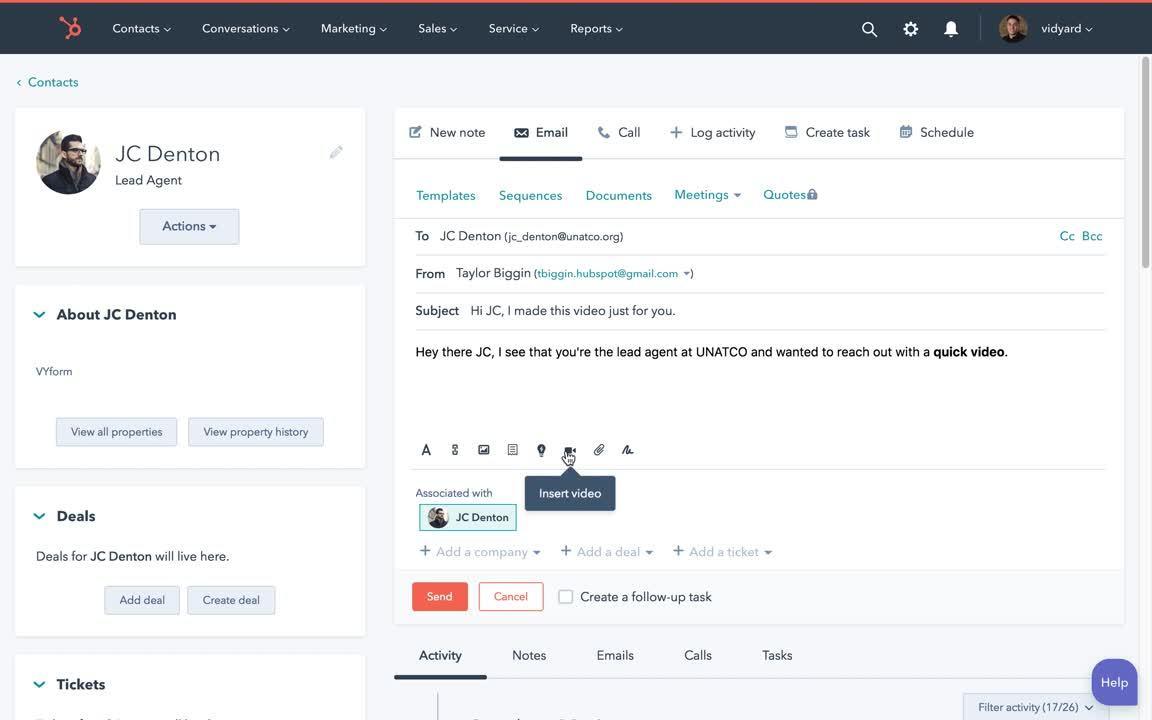
Task: Switch to the Emails timeline tab
Action: [615, 655]
